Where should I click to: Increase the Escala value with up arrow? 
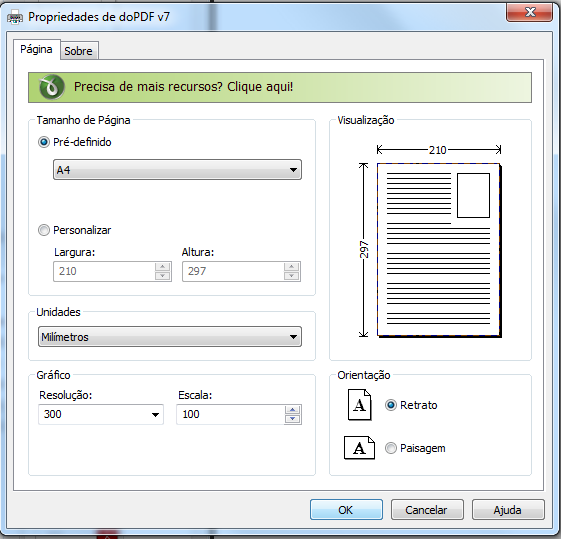(293, 410)
